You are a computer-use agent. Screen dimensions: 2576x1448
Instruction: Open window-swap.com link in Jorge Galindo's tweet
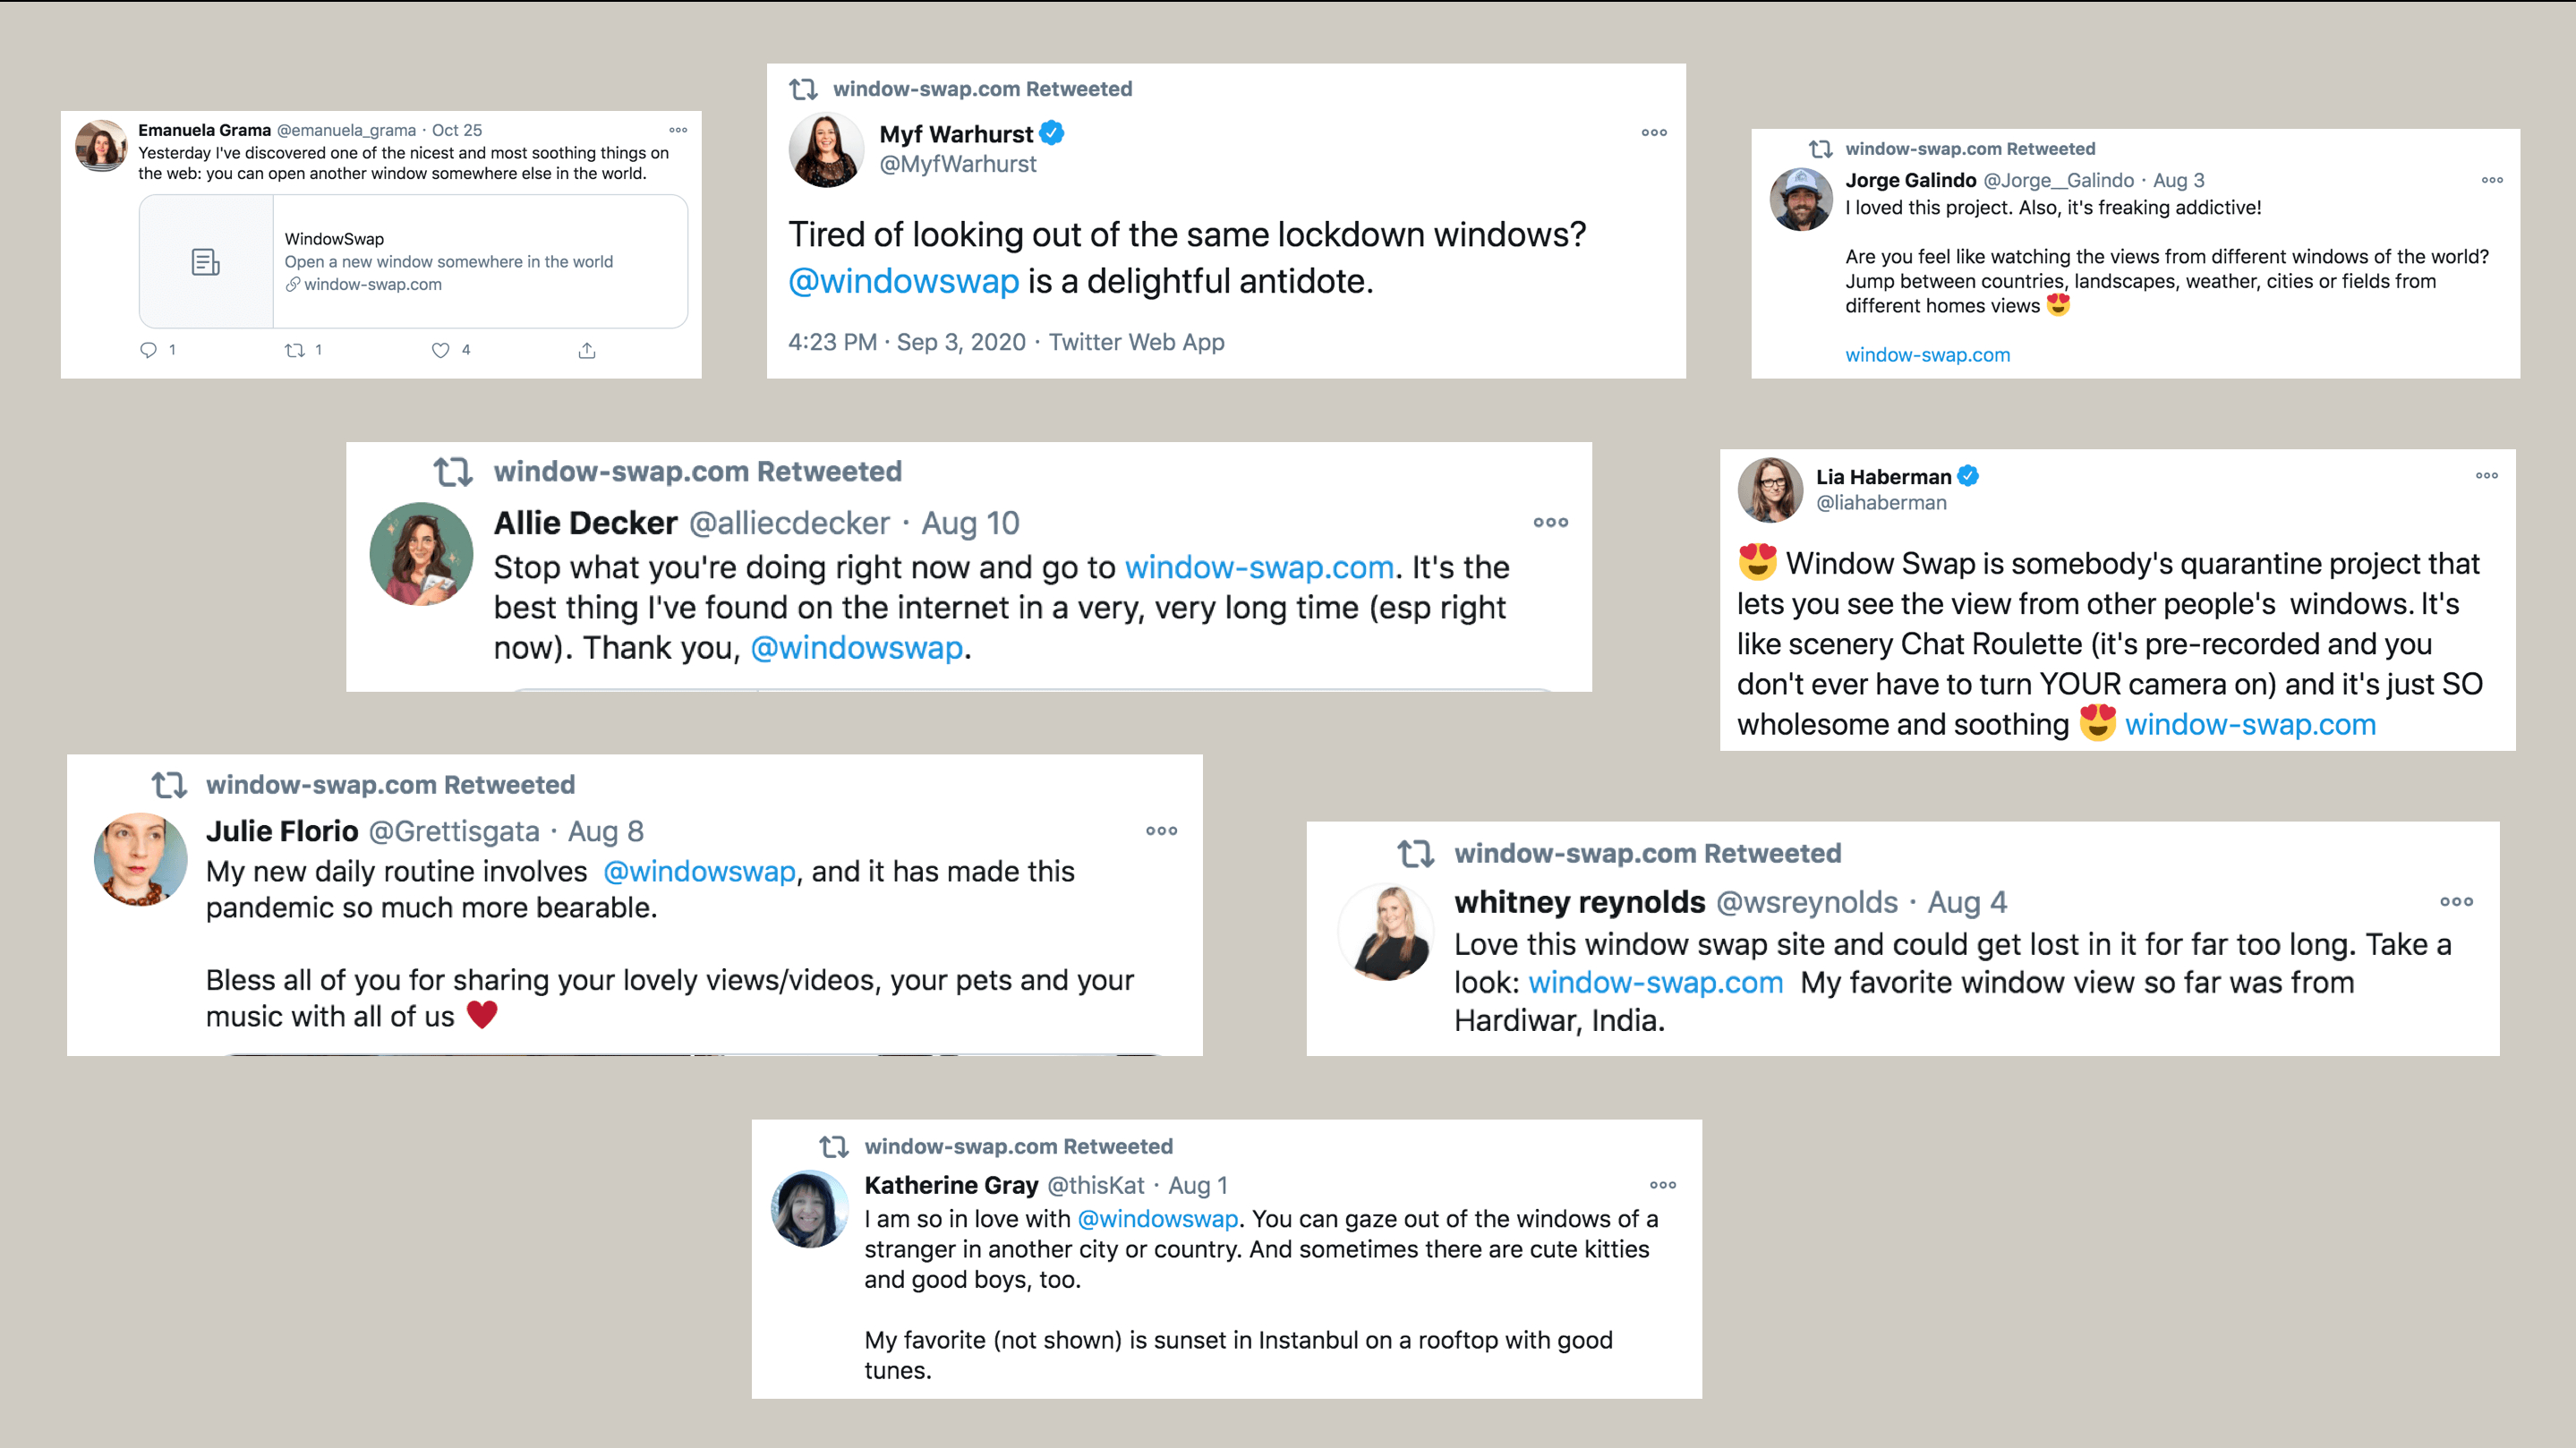click(x=1927, y=355)
